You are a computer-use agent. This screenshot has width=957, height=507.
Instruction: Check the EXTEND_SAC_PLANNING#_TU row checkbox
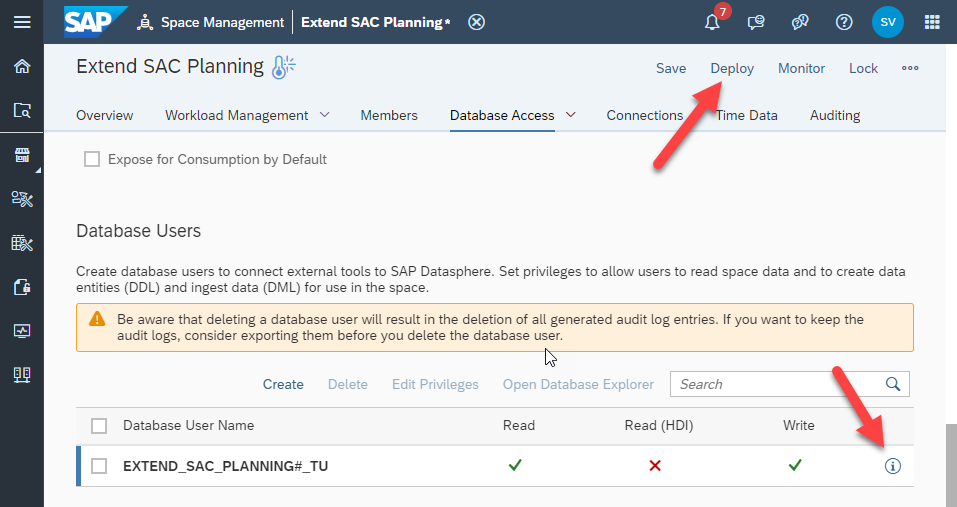[99, 466]
